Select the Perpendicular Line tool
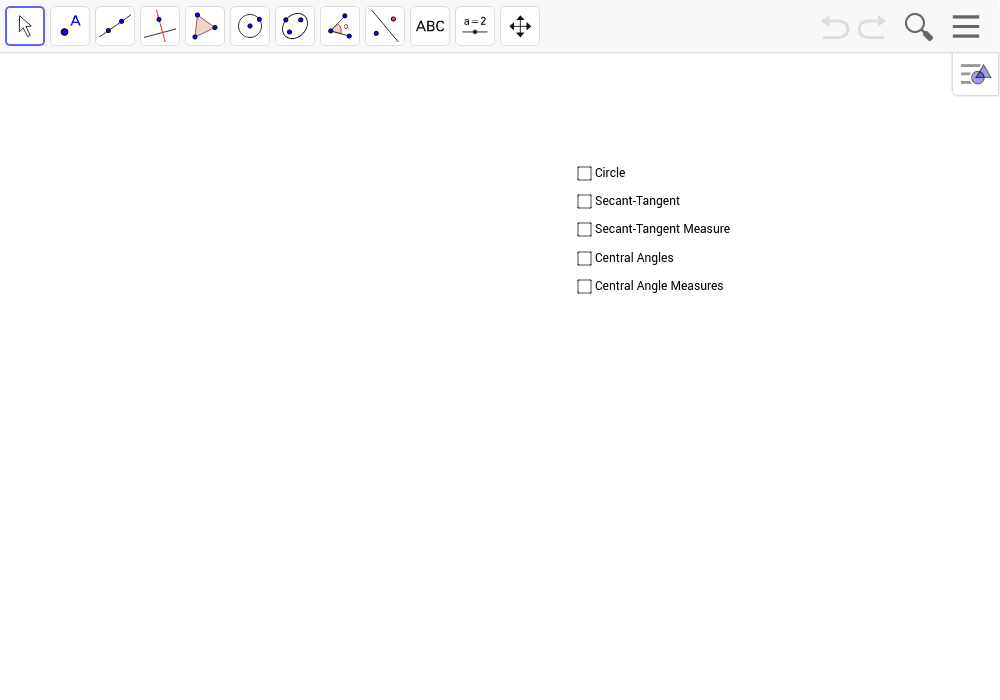This screenshot has width=1000, height=700. [160, 26]
